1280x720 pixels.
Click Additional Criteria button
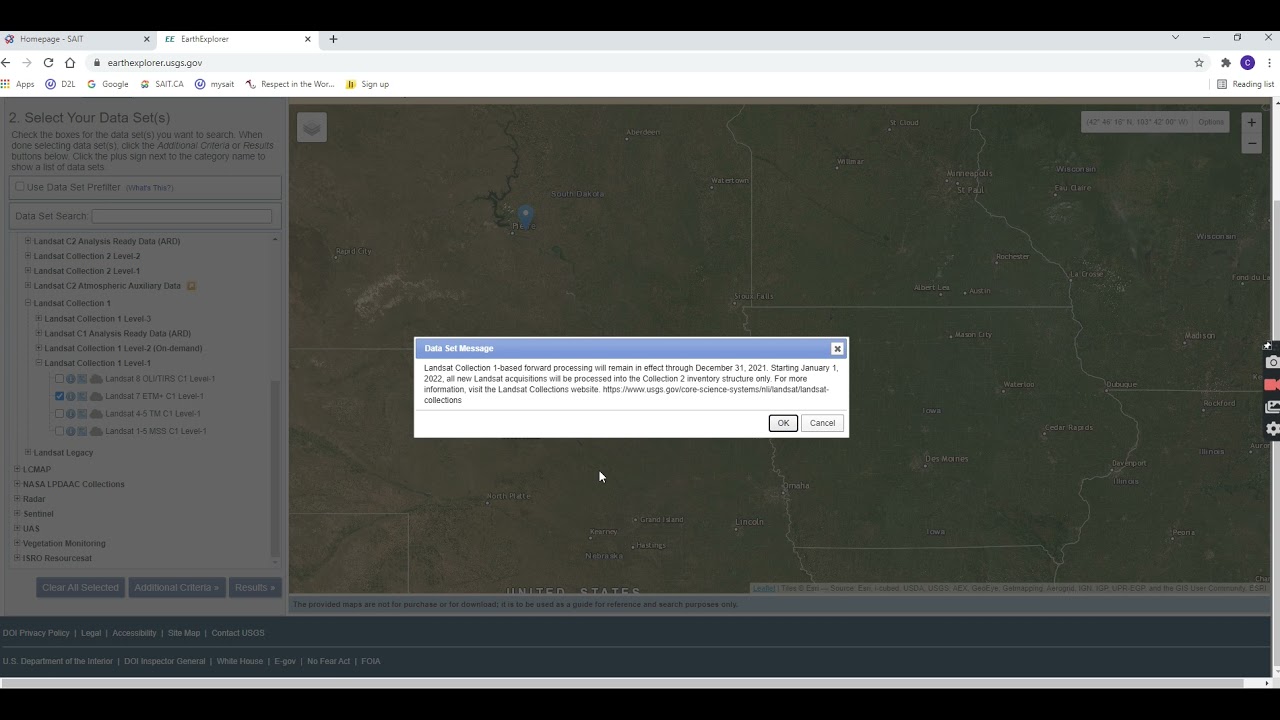(x=176, y=587)
